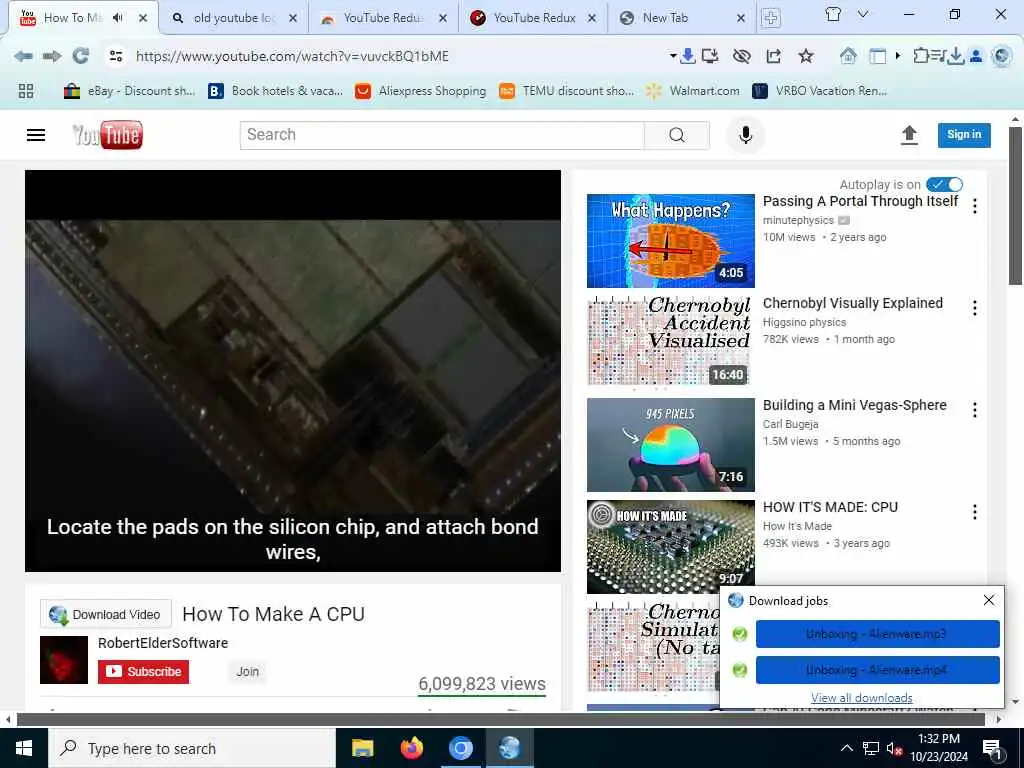Open the Unboxing - Alienware.mp3 download
1024x768 pixels.
pyautogui.click(x=877, y=633)
